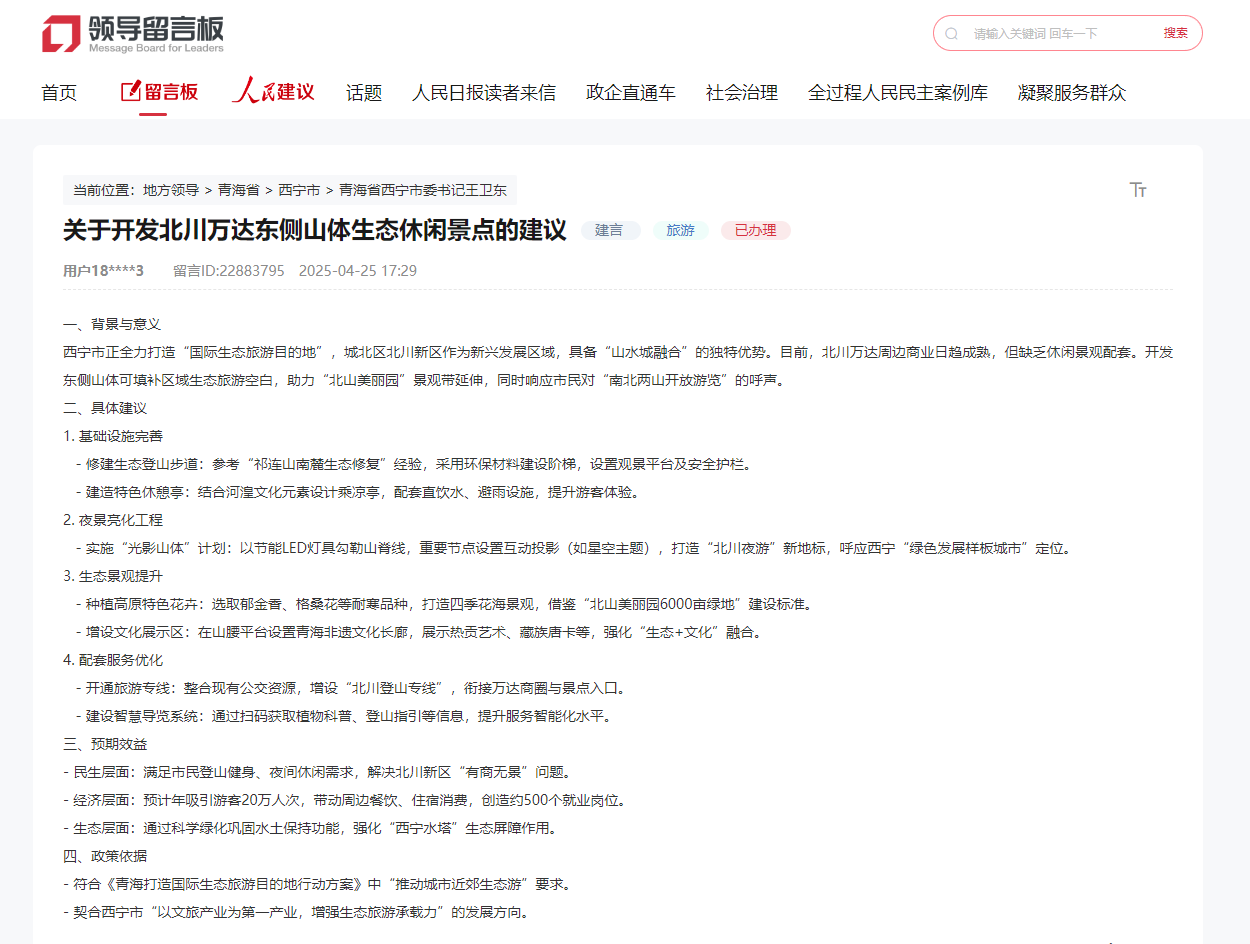Open the 凝聚服务群众 menu item
Image resolution: width=1250 pixels, height=944 pixels.
(x=1072, y=93)
